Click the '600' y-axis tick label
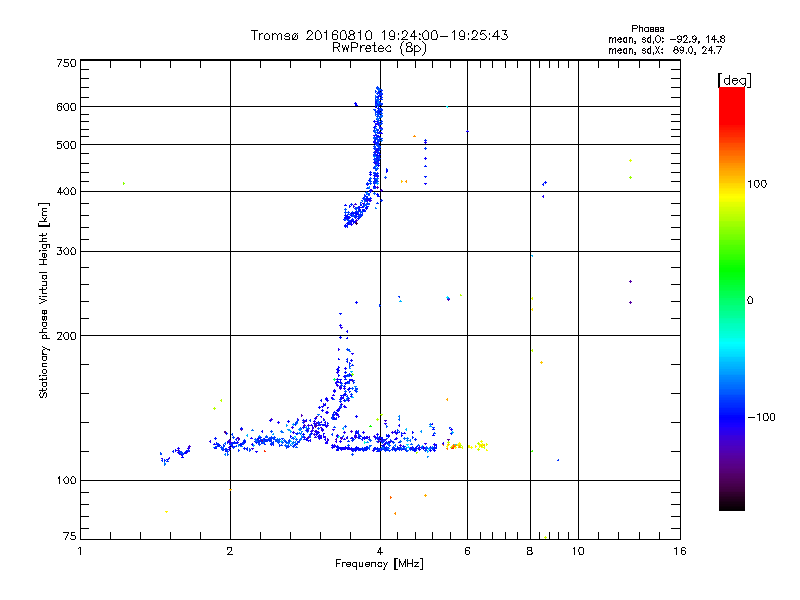Image resolution: width=800 pixels, height=600 pixels. 66,107
